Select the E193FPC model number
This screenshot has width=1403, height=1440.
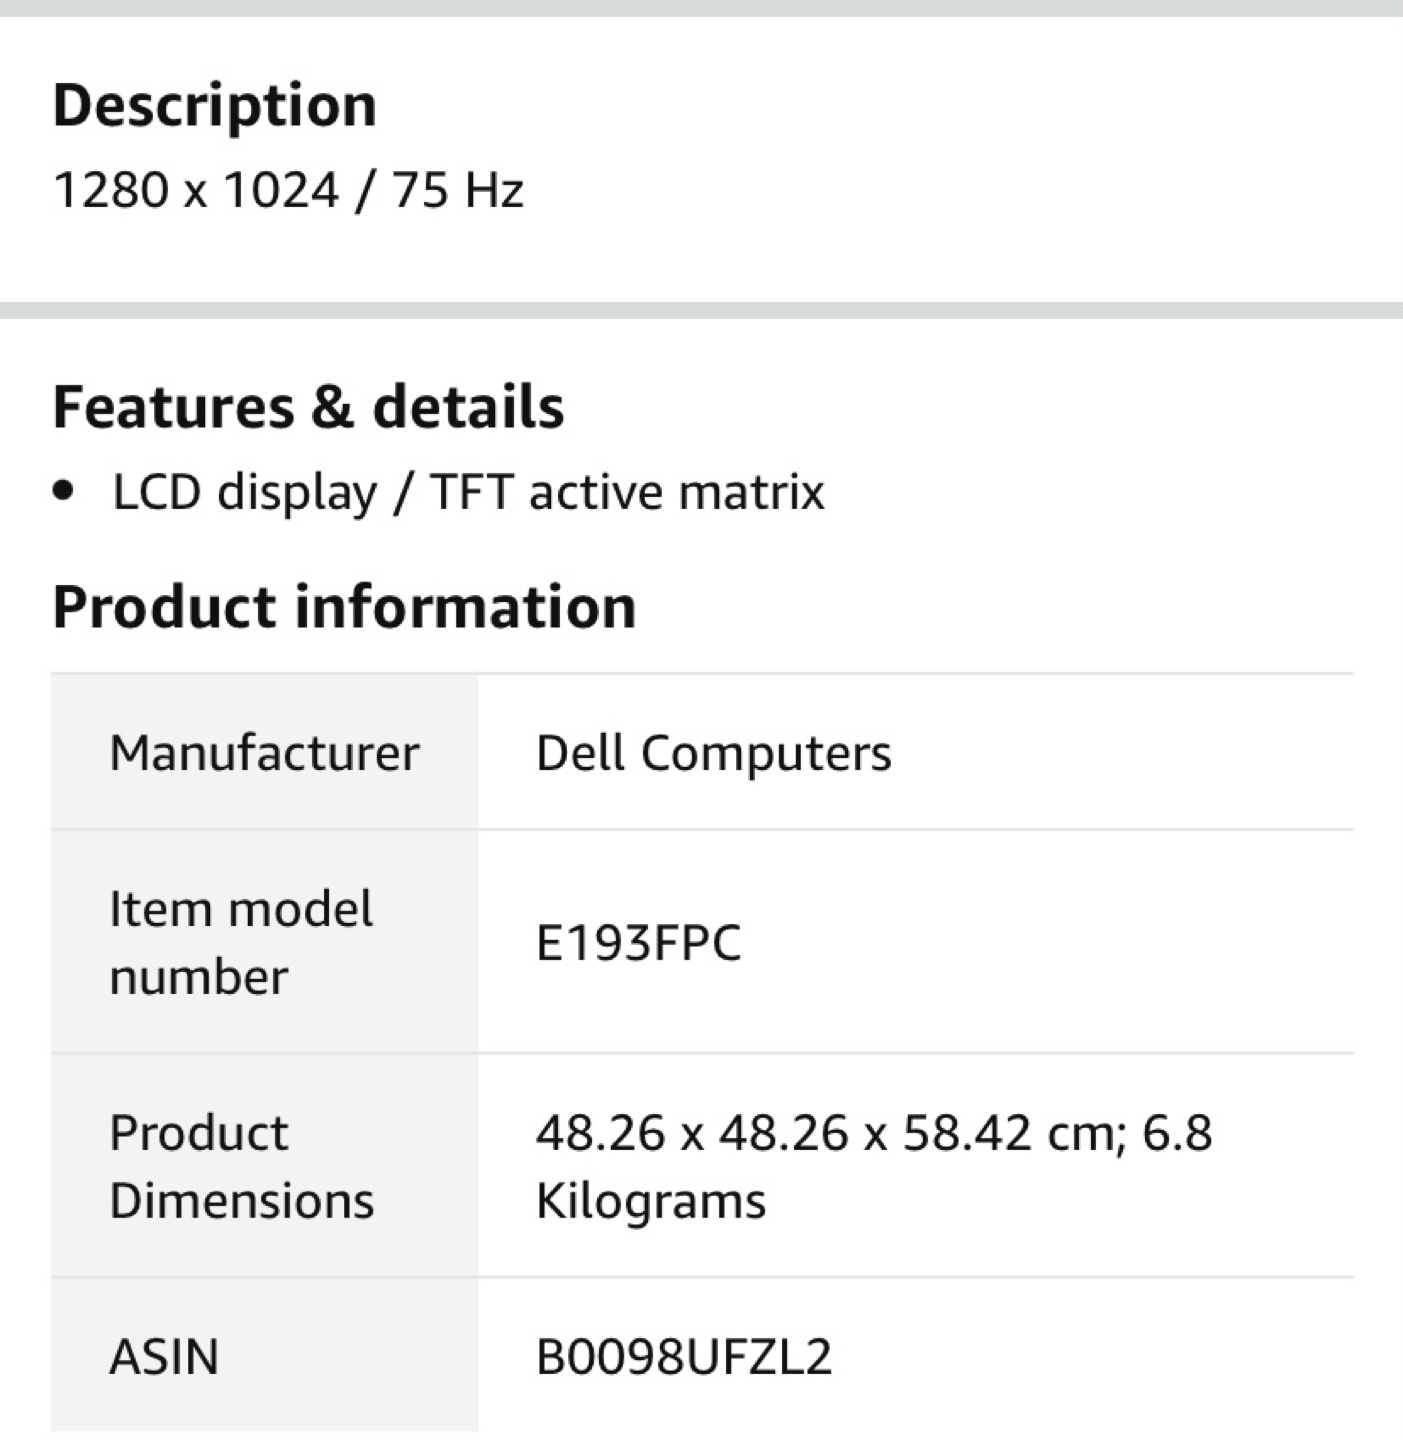638,942
